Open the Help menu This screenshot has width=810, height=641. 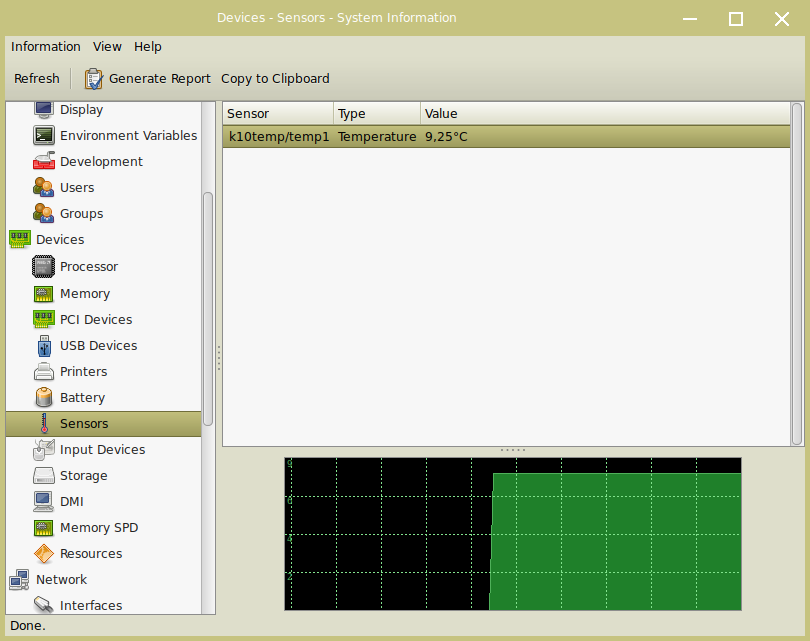(x=148, y=46)
